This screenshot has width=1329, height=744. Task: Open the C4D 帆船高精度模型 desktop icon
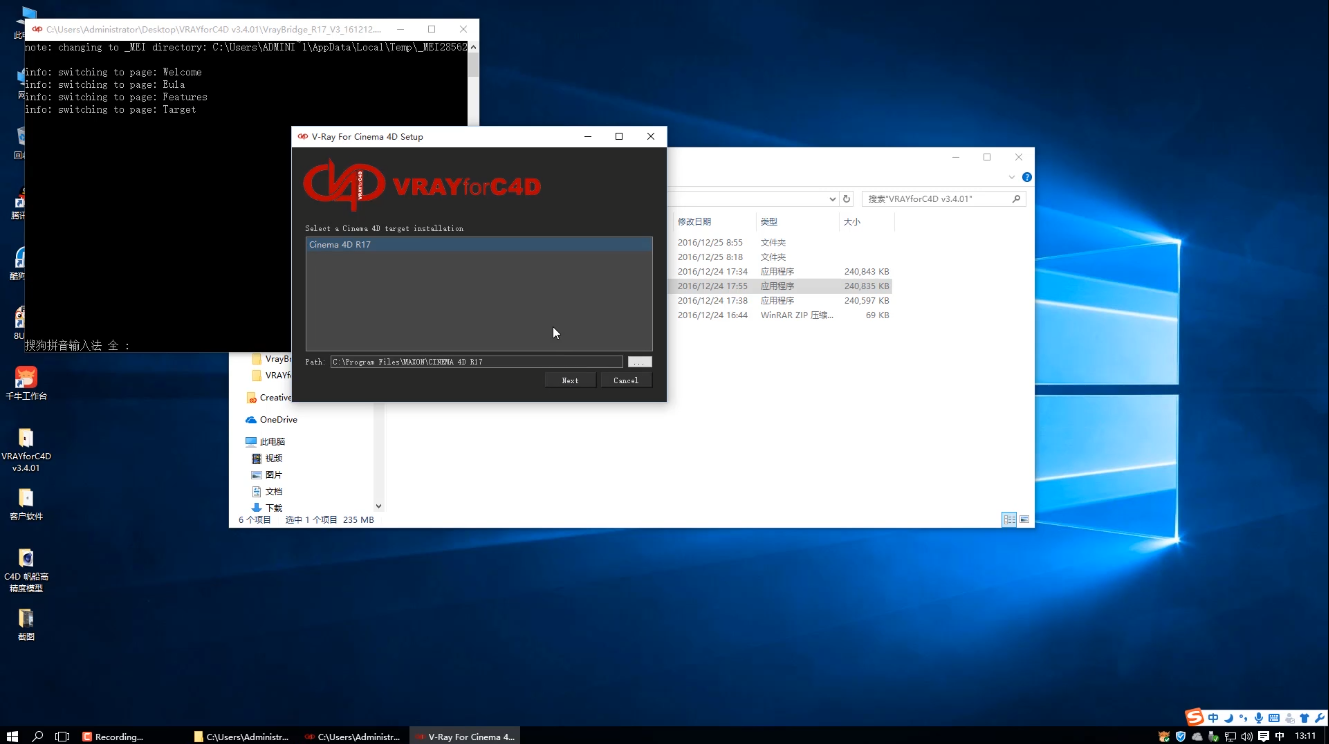pyautogui.click(x=26, y=559)
